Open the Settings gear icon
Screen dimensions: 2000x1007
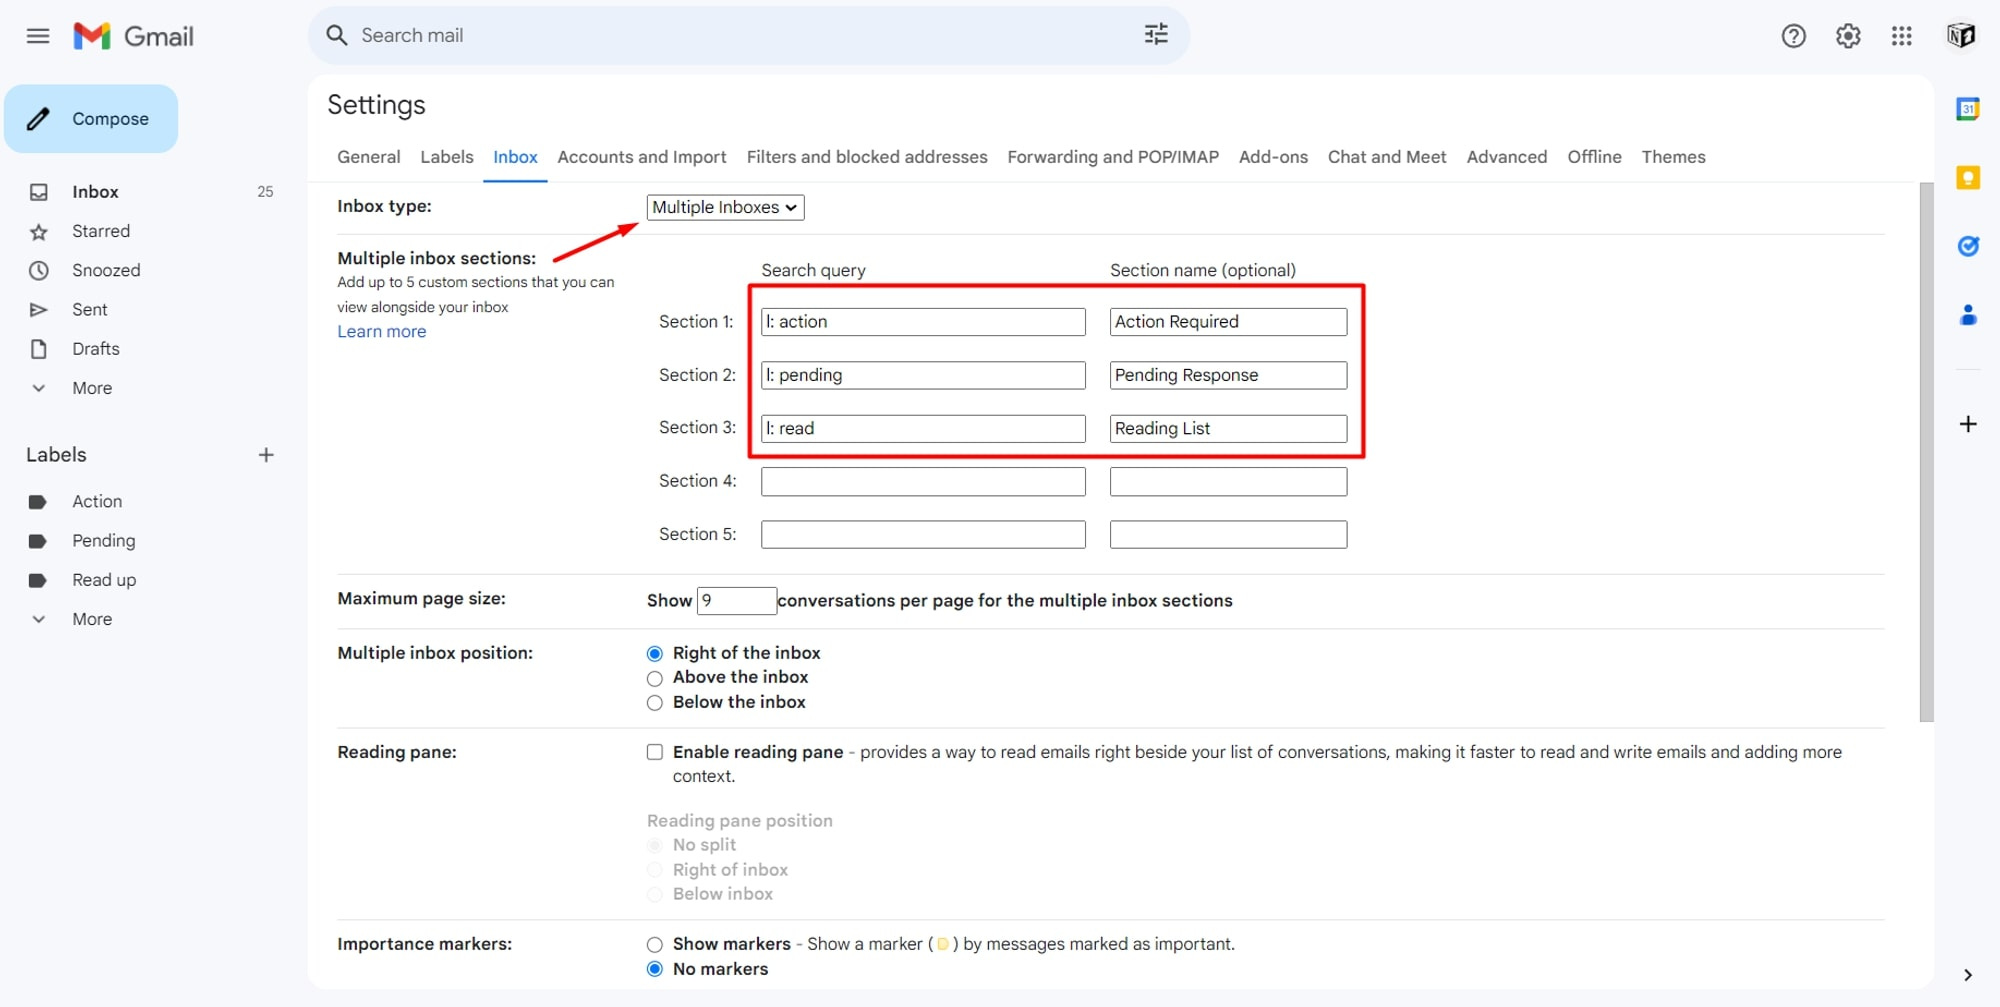tap(1848, 36)
